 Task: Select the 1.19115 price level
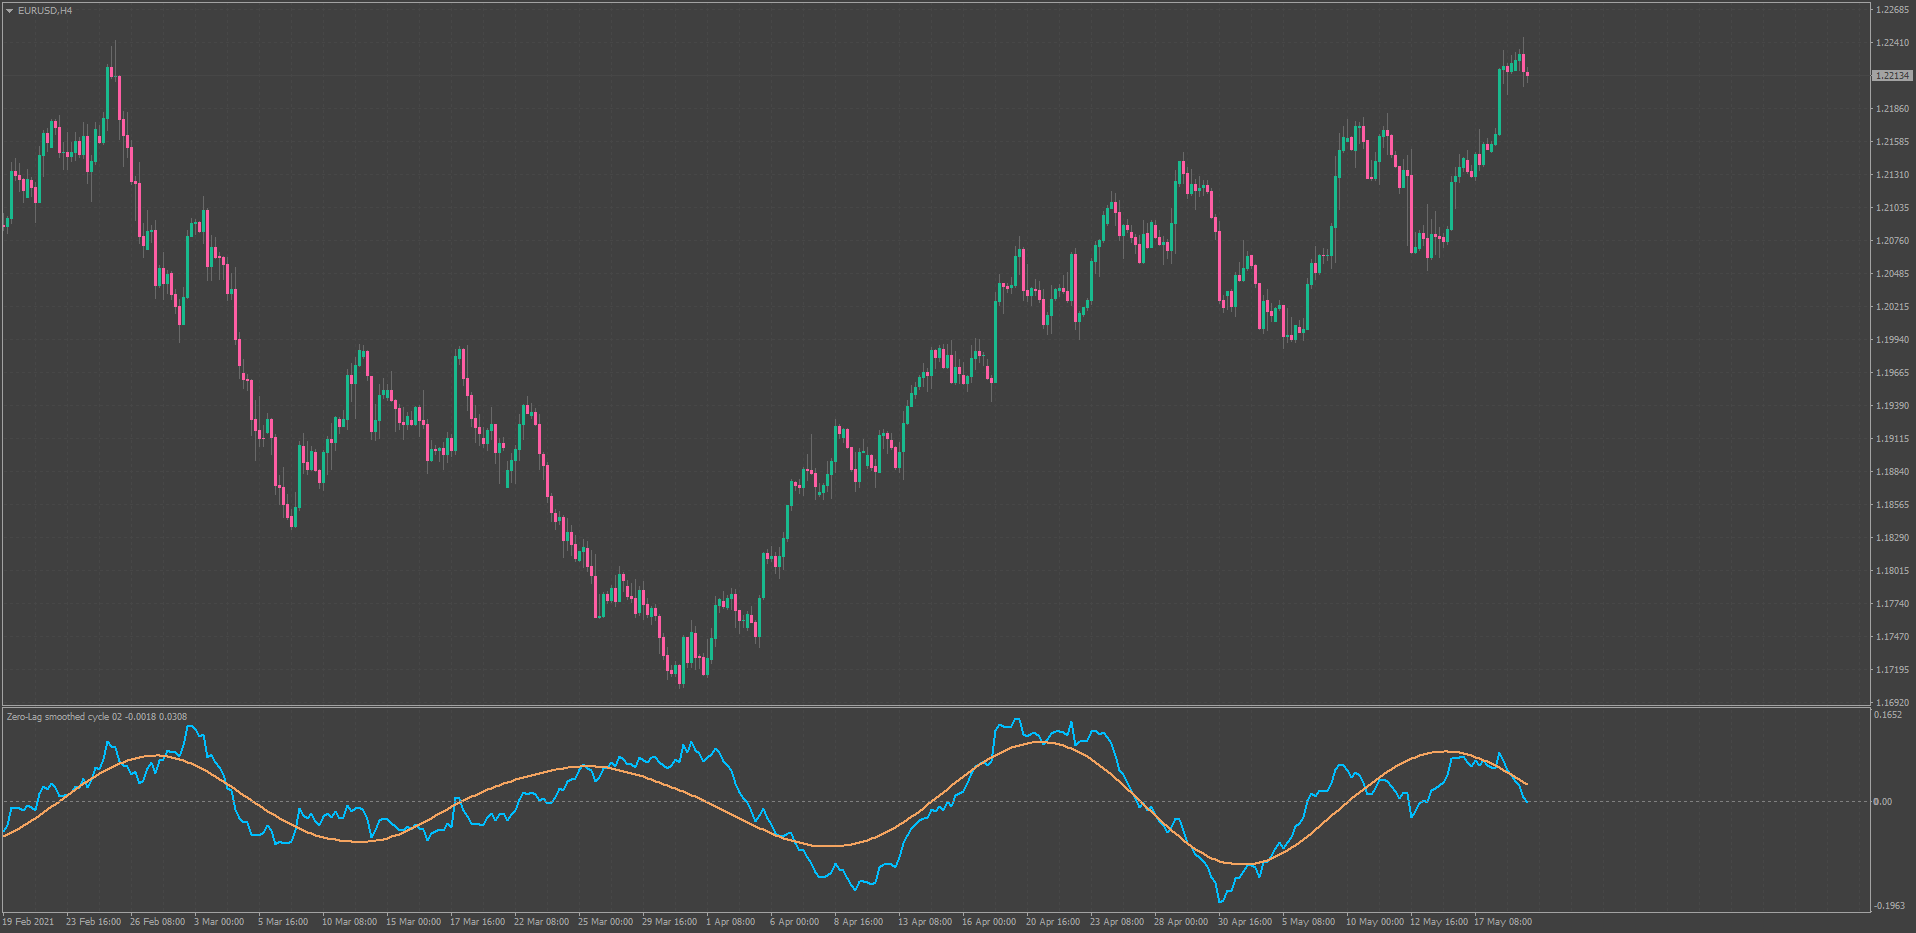(x=1893, y=439)
